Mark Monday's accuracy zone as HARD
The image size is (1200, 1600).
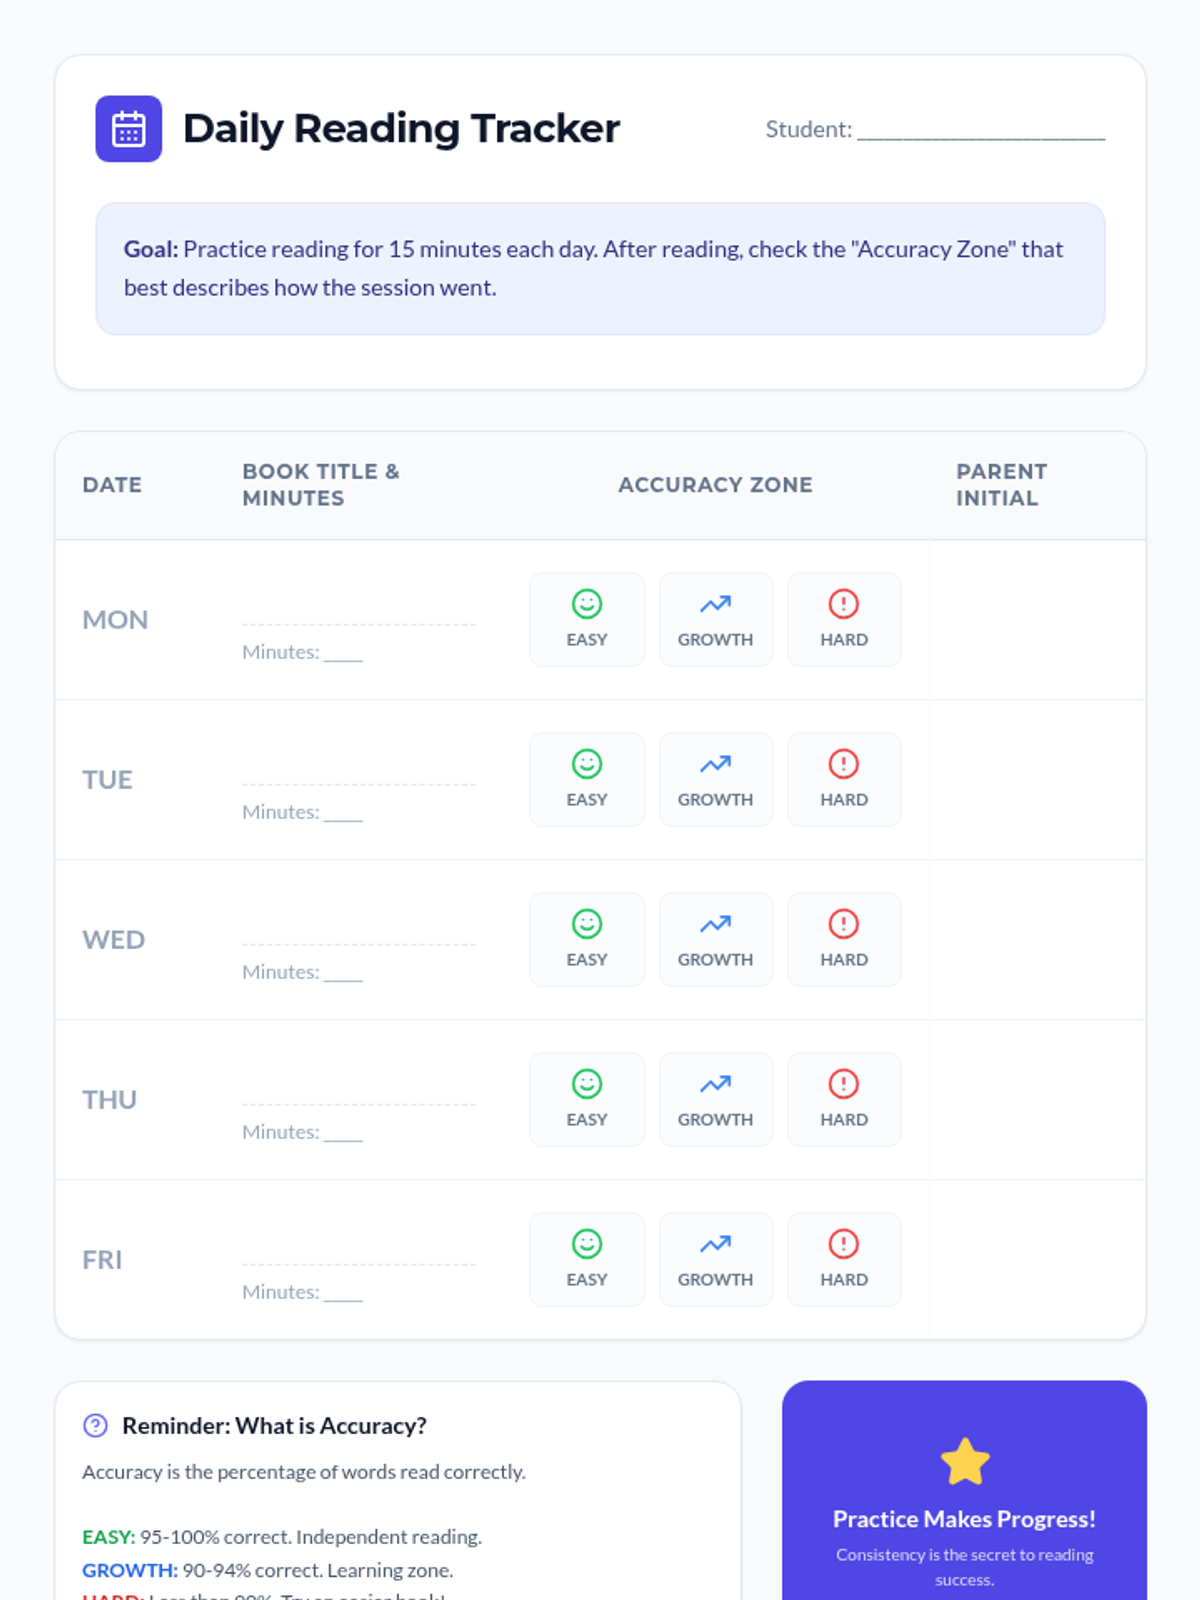[x=844, y=620]
